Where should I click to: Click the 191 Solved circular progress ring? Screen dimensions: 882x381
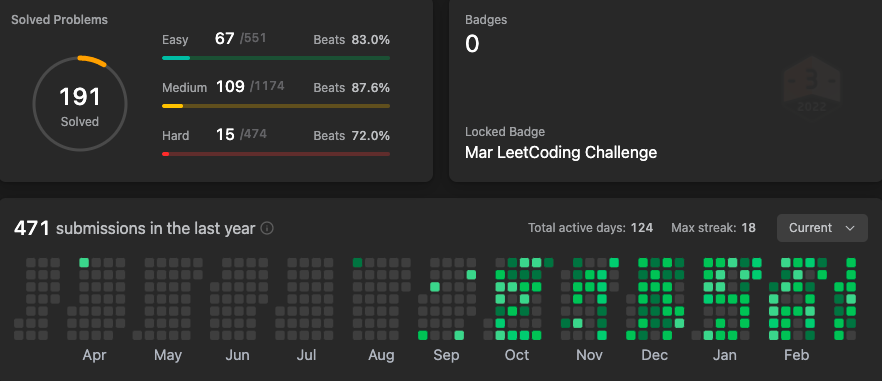80,104
